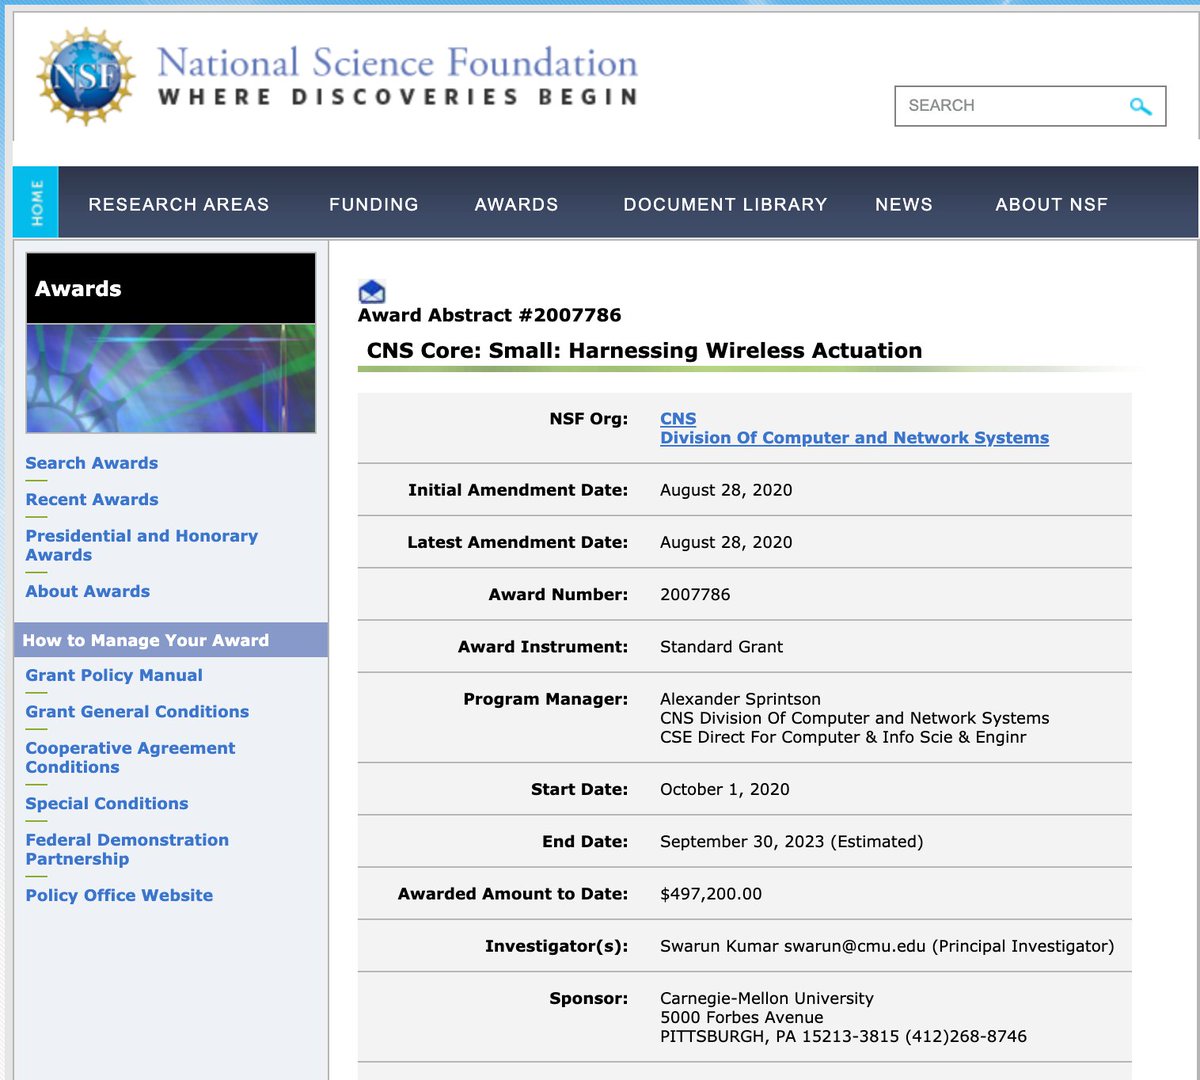1200x1080 pixels.
Task: Click the Award Number value 2007786
Action: click(x=695, y=594)
